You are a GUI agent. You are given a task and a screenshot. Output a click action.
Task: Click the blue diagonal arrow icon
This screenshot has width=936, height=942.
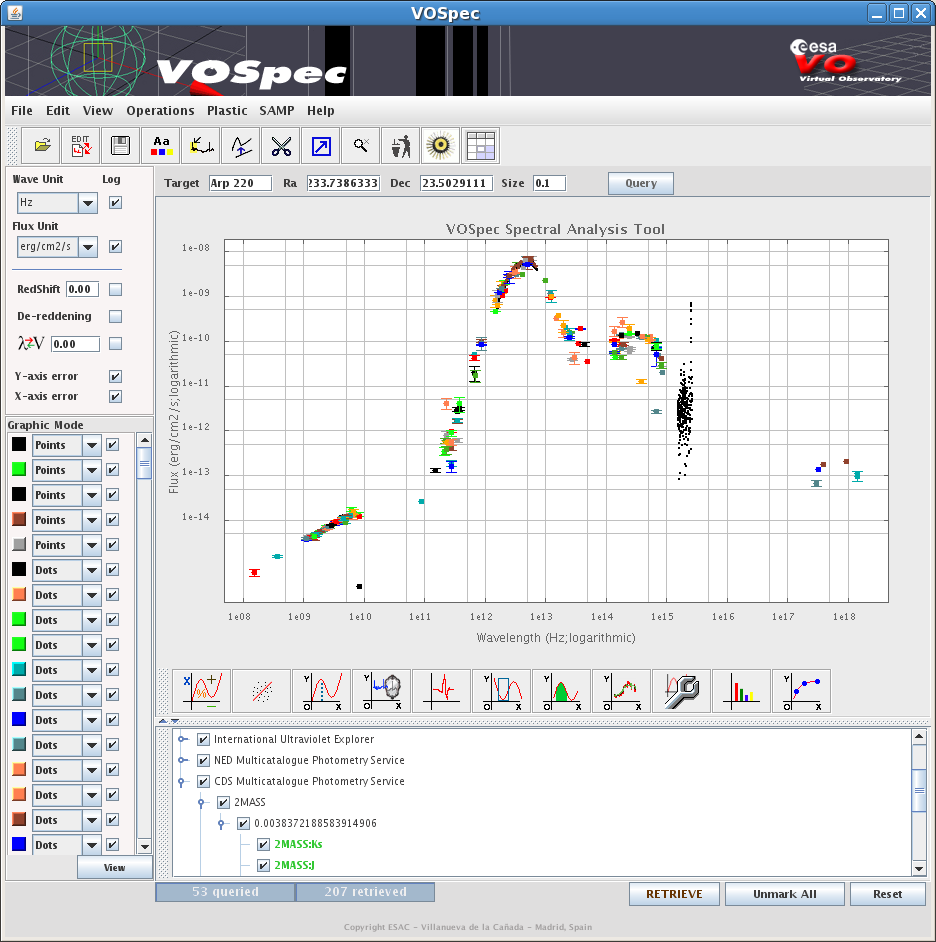coord(321,145)
